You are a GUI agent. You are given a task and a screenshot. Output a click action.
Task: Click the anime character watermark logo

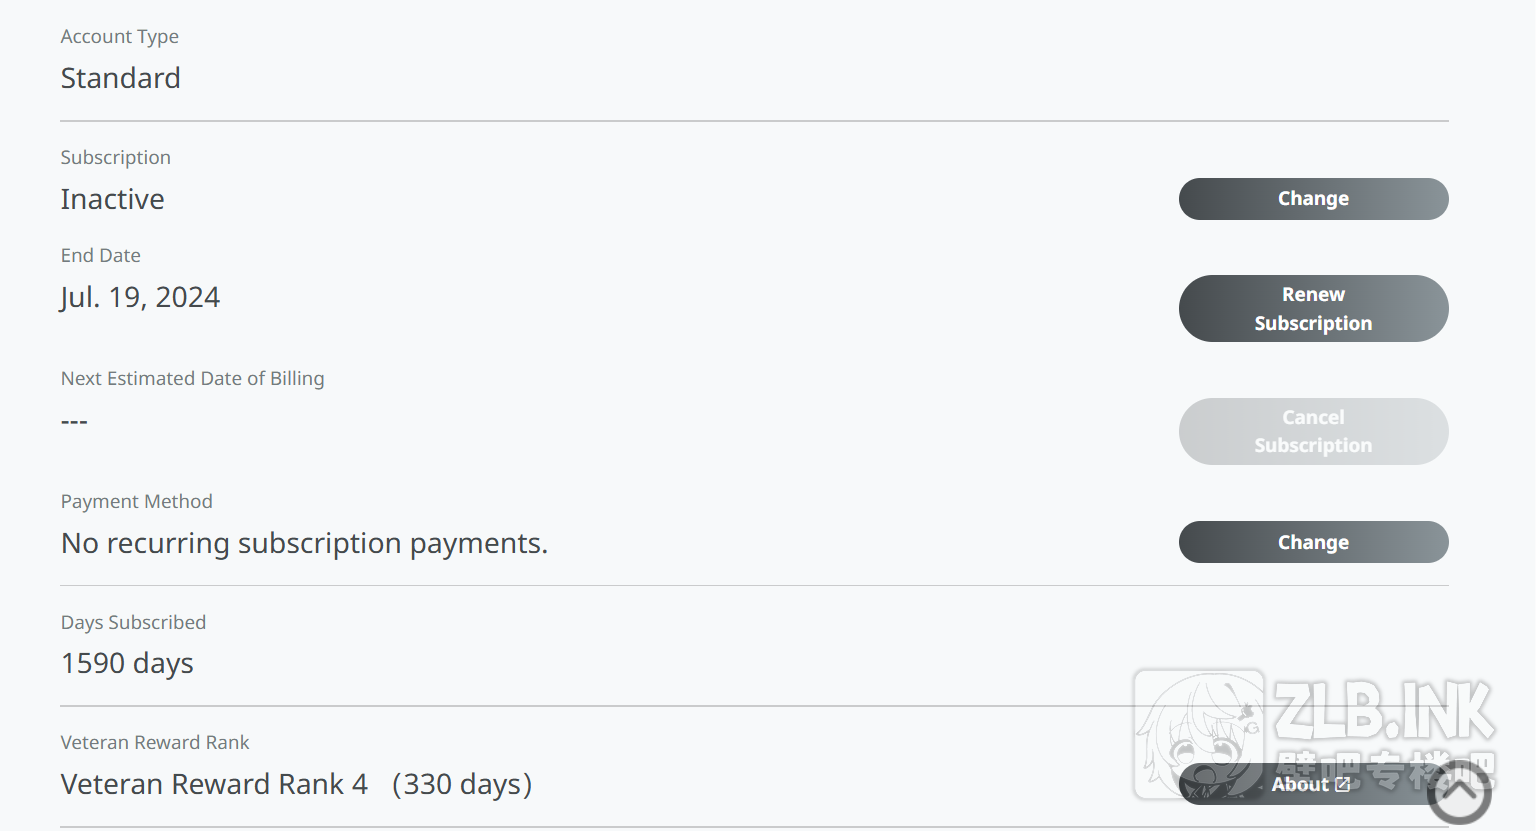1198,735
